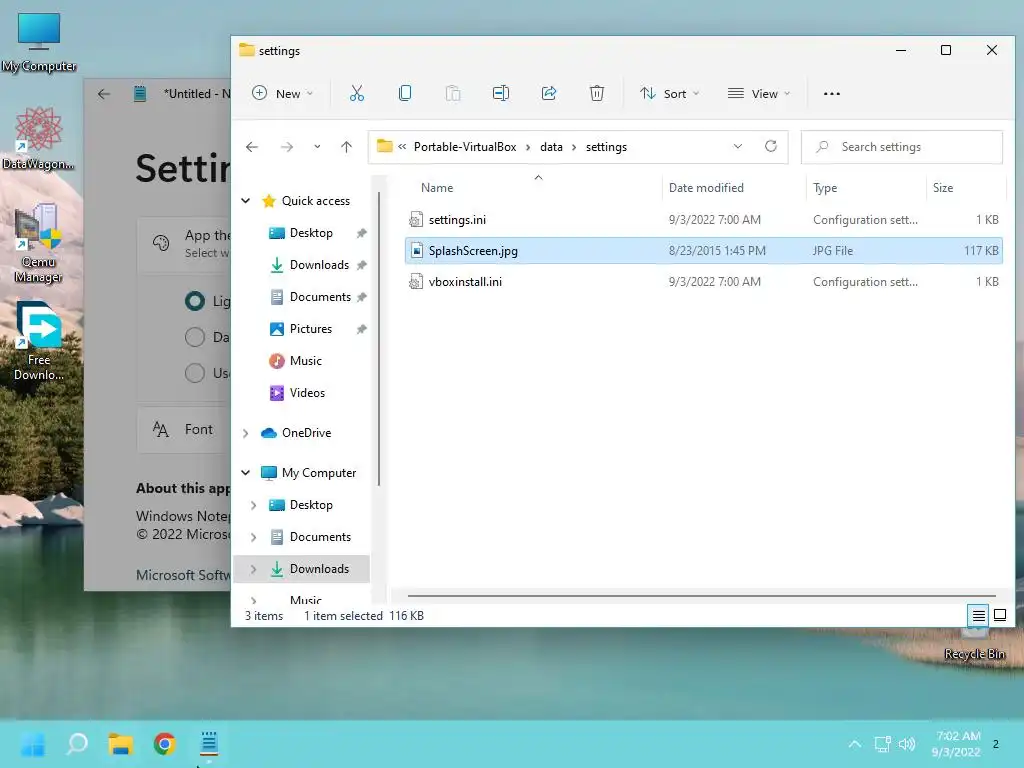This screenshot has height=768, width=1024.
Task: Open Pictures in Quick access
Action: (x=311, y=328)
